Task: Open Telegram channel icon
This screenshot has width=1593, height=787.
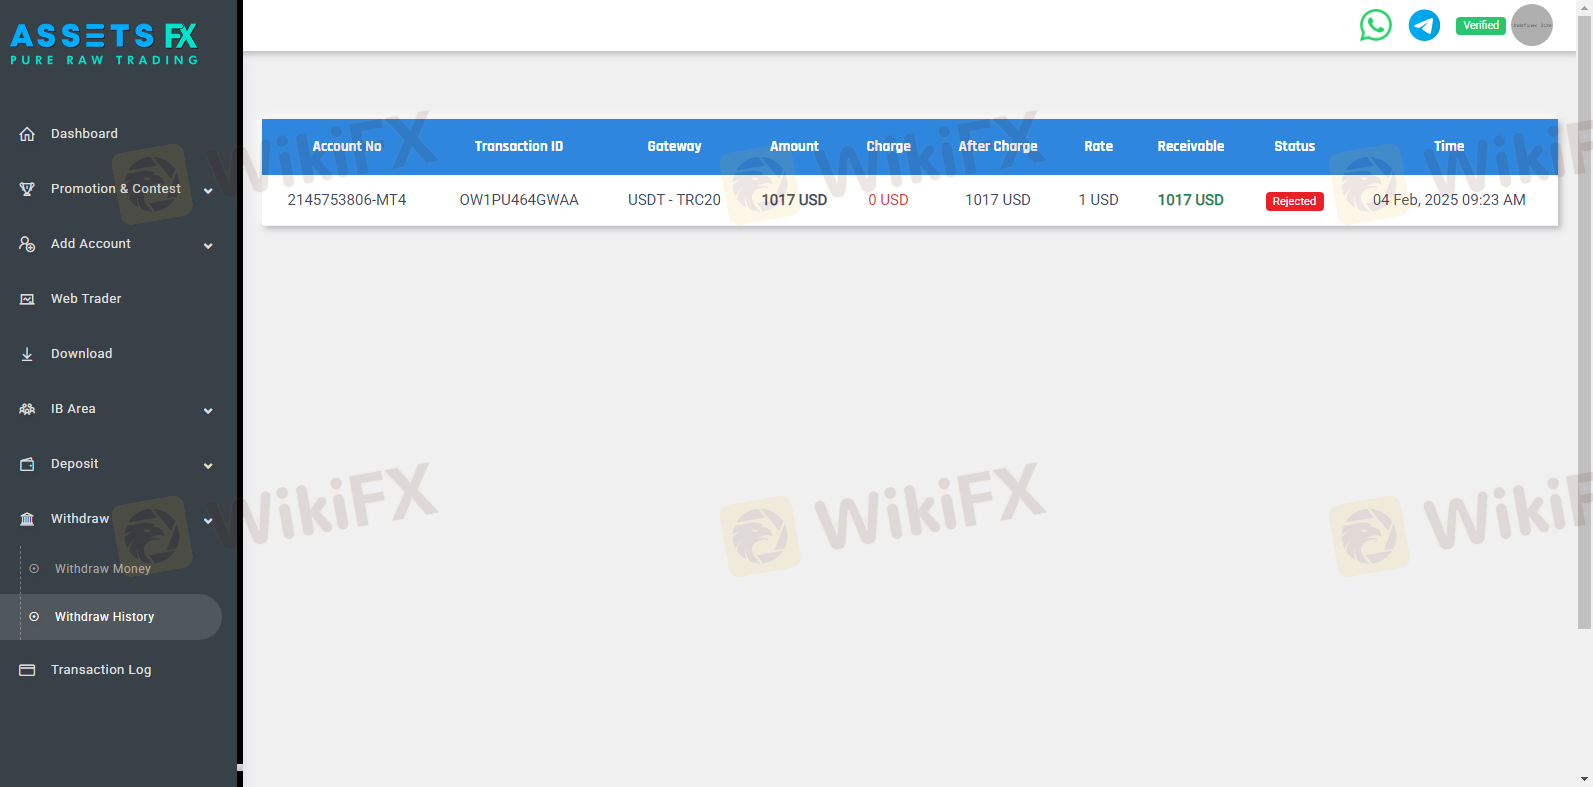Action: [1424, 25]
